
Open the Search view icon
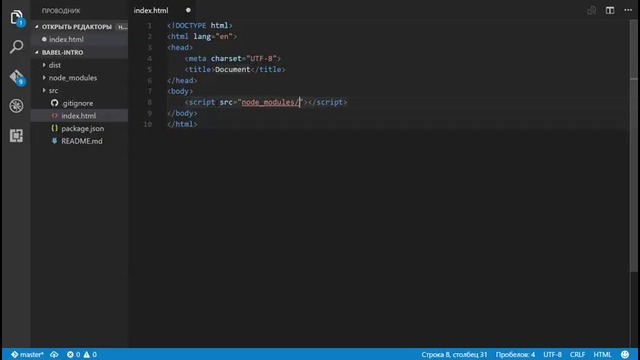16,47
